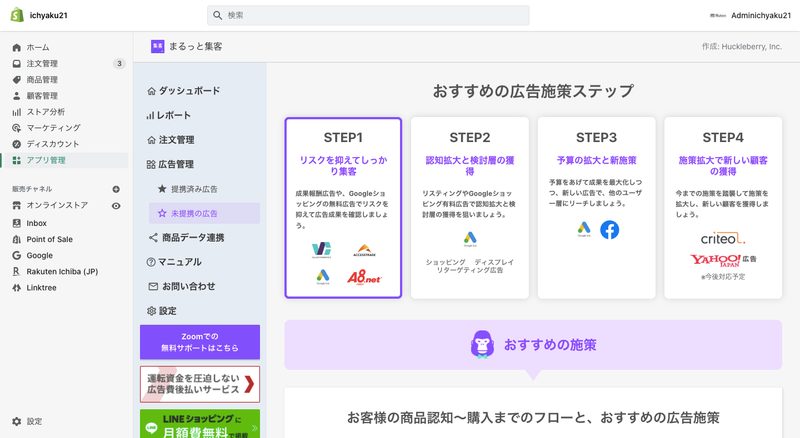
Task: Click the アプリ管理 grid icon
Action: pos(17,160)
